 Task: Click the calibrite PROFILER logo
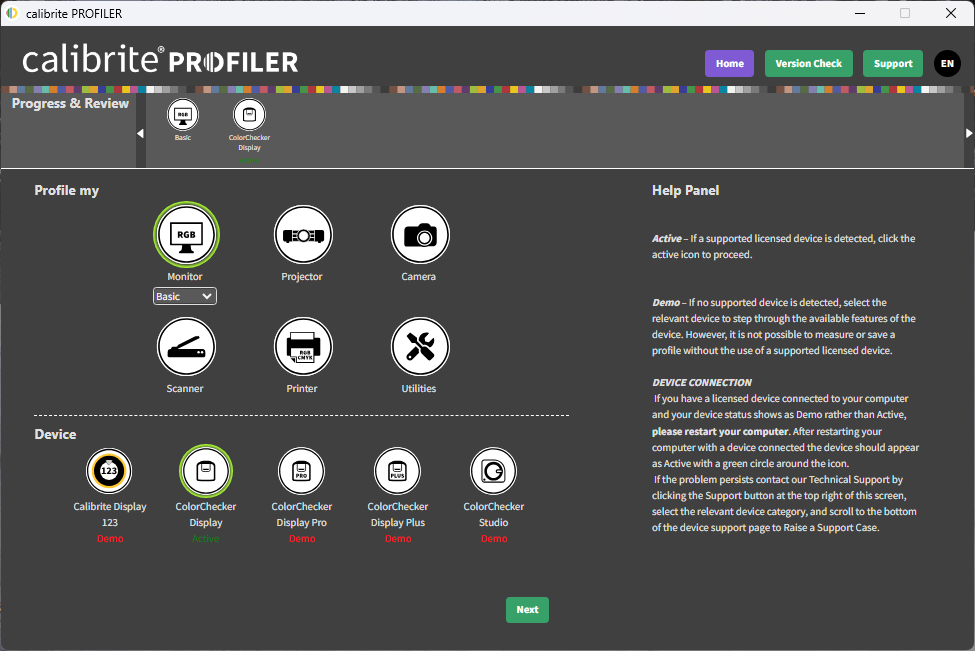tap(160, 60)
